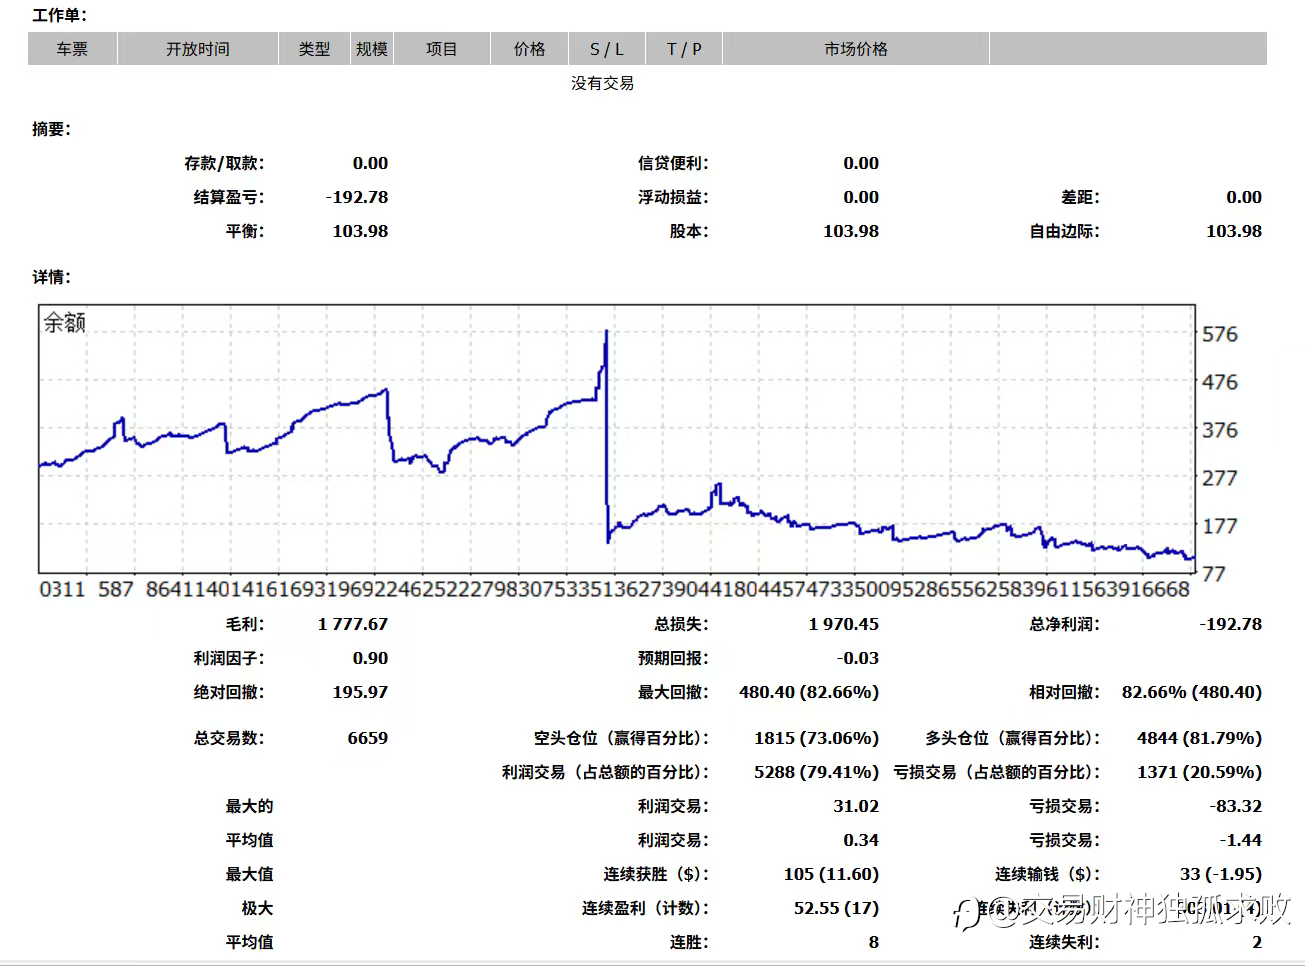Click the 利润因子 value 0.90
This screenshot has height=966, width=1305.
click(x=370, y=658)
